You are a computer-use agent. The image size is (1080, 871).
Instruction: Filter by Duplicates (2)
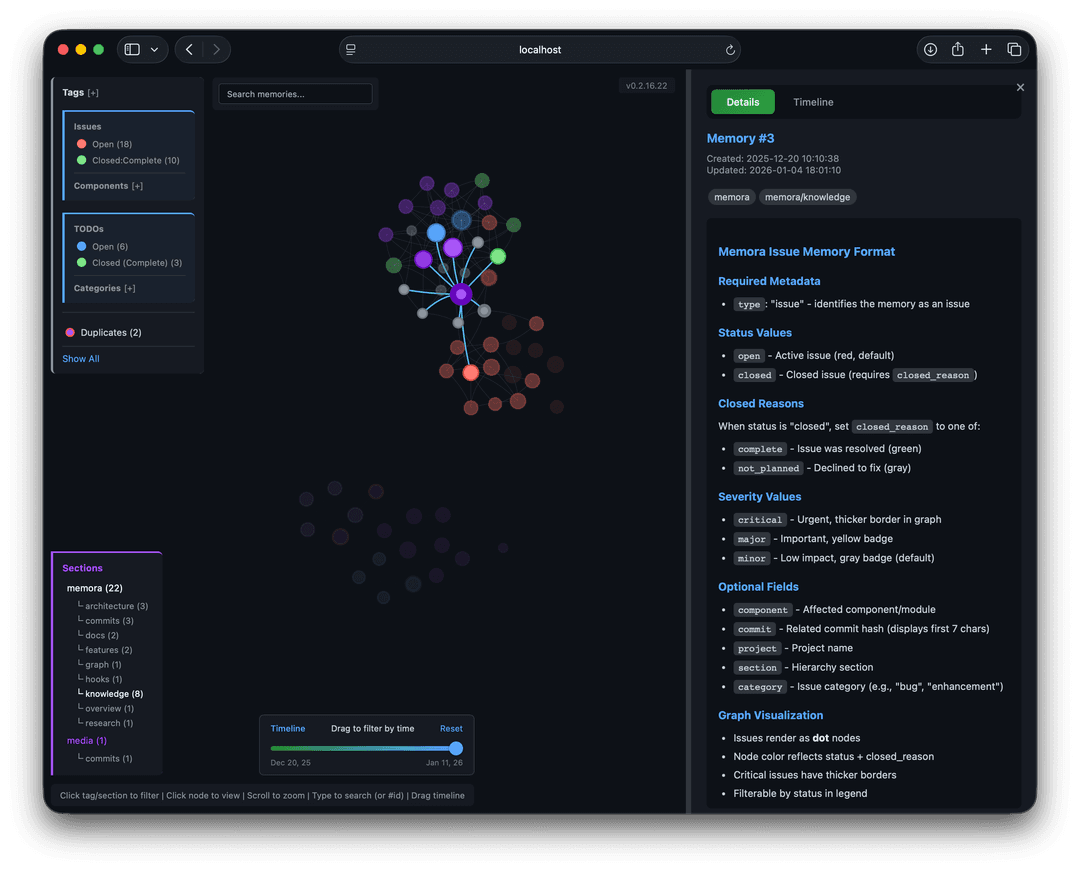103,333
